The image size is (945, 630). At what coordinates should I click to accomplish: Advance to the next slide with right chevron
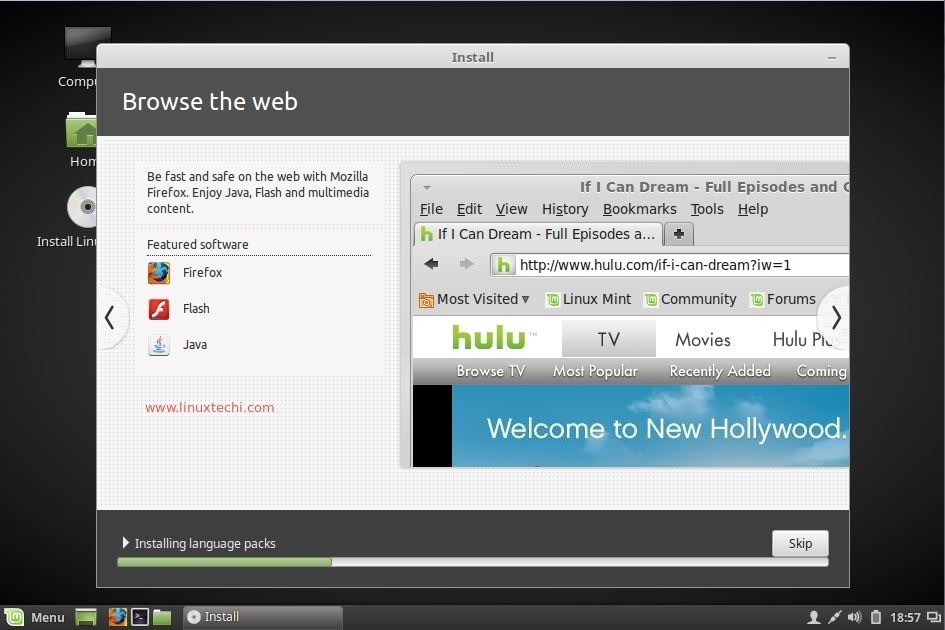835,318
